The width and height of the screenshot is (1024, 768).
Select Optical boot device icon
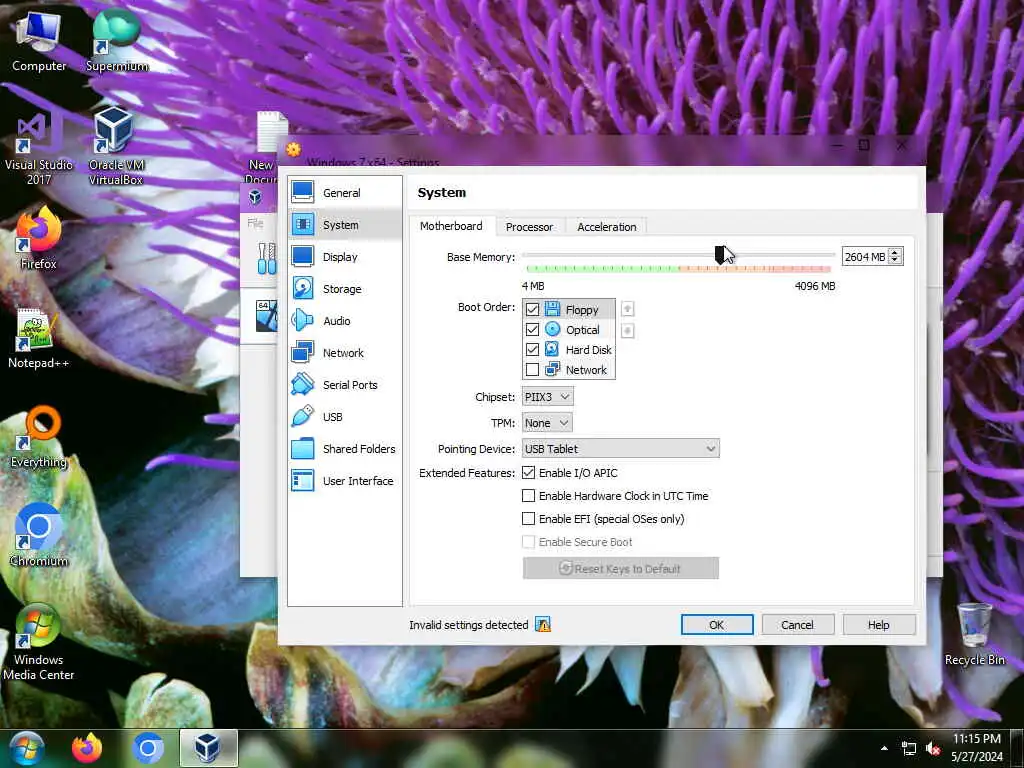(552, 329)
